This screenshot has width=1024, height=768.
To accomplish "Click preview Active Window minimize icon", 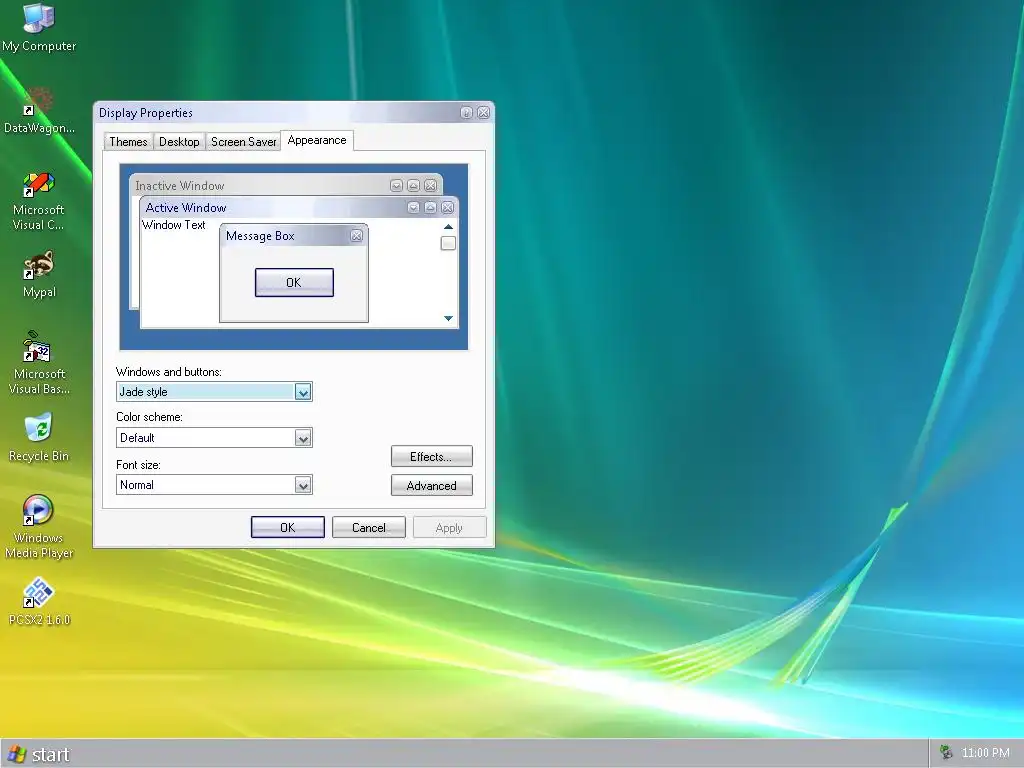I will click(x=413, y=208).
